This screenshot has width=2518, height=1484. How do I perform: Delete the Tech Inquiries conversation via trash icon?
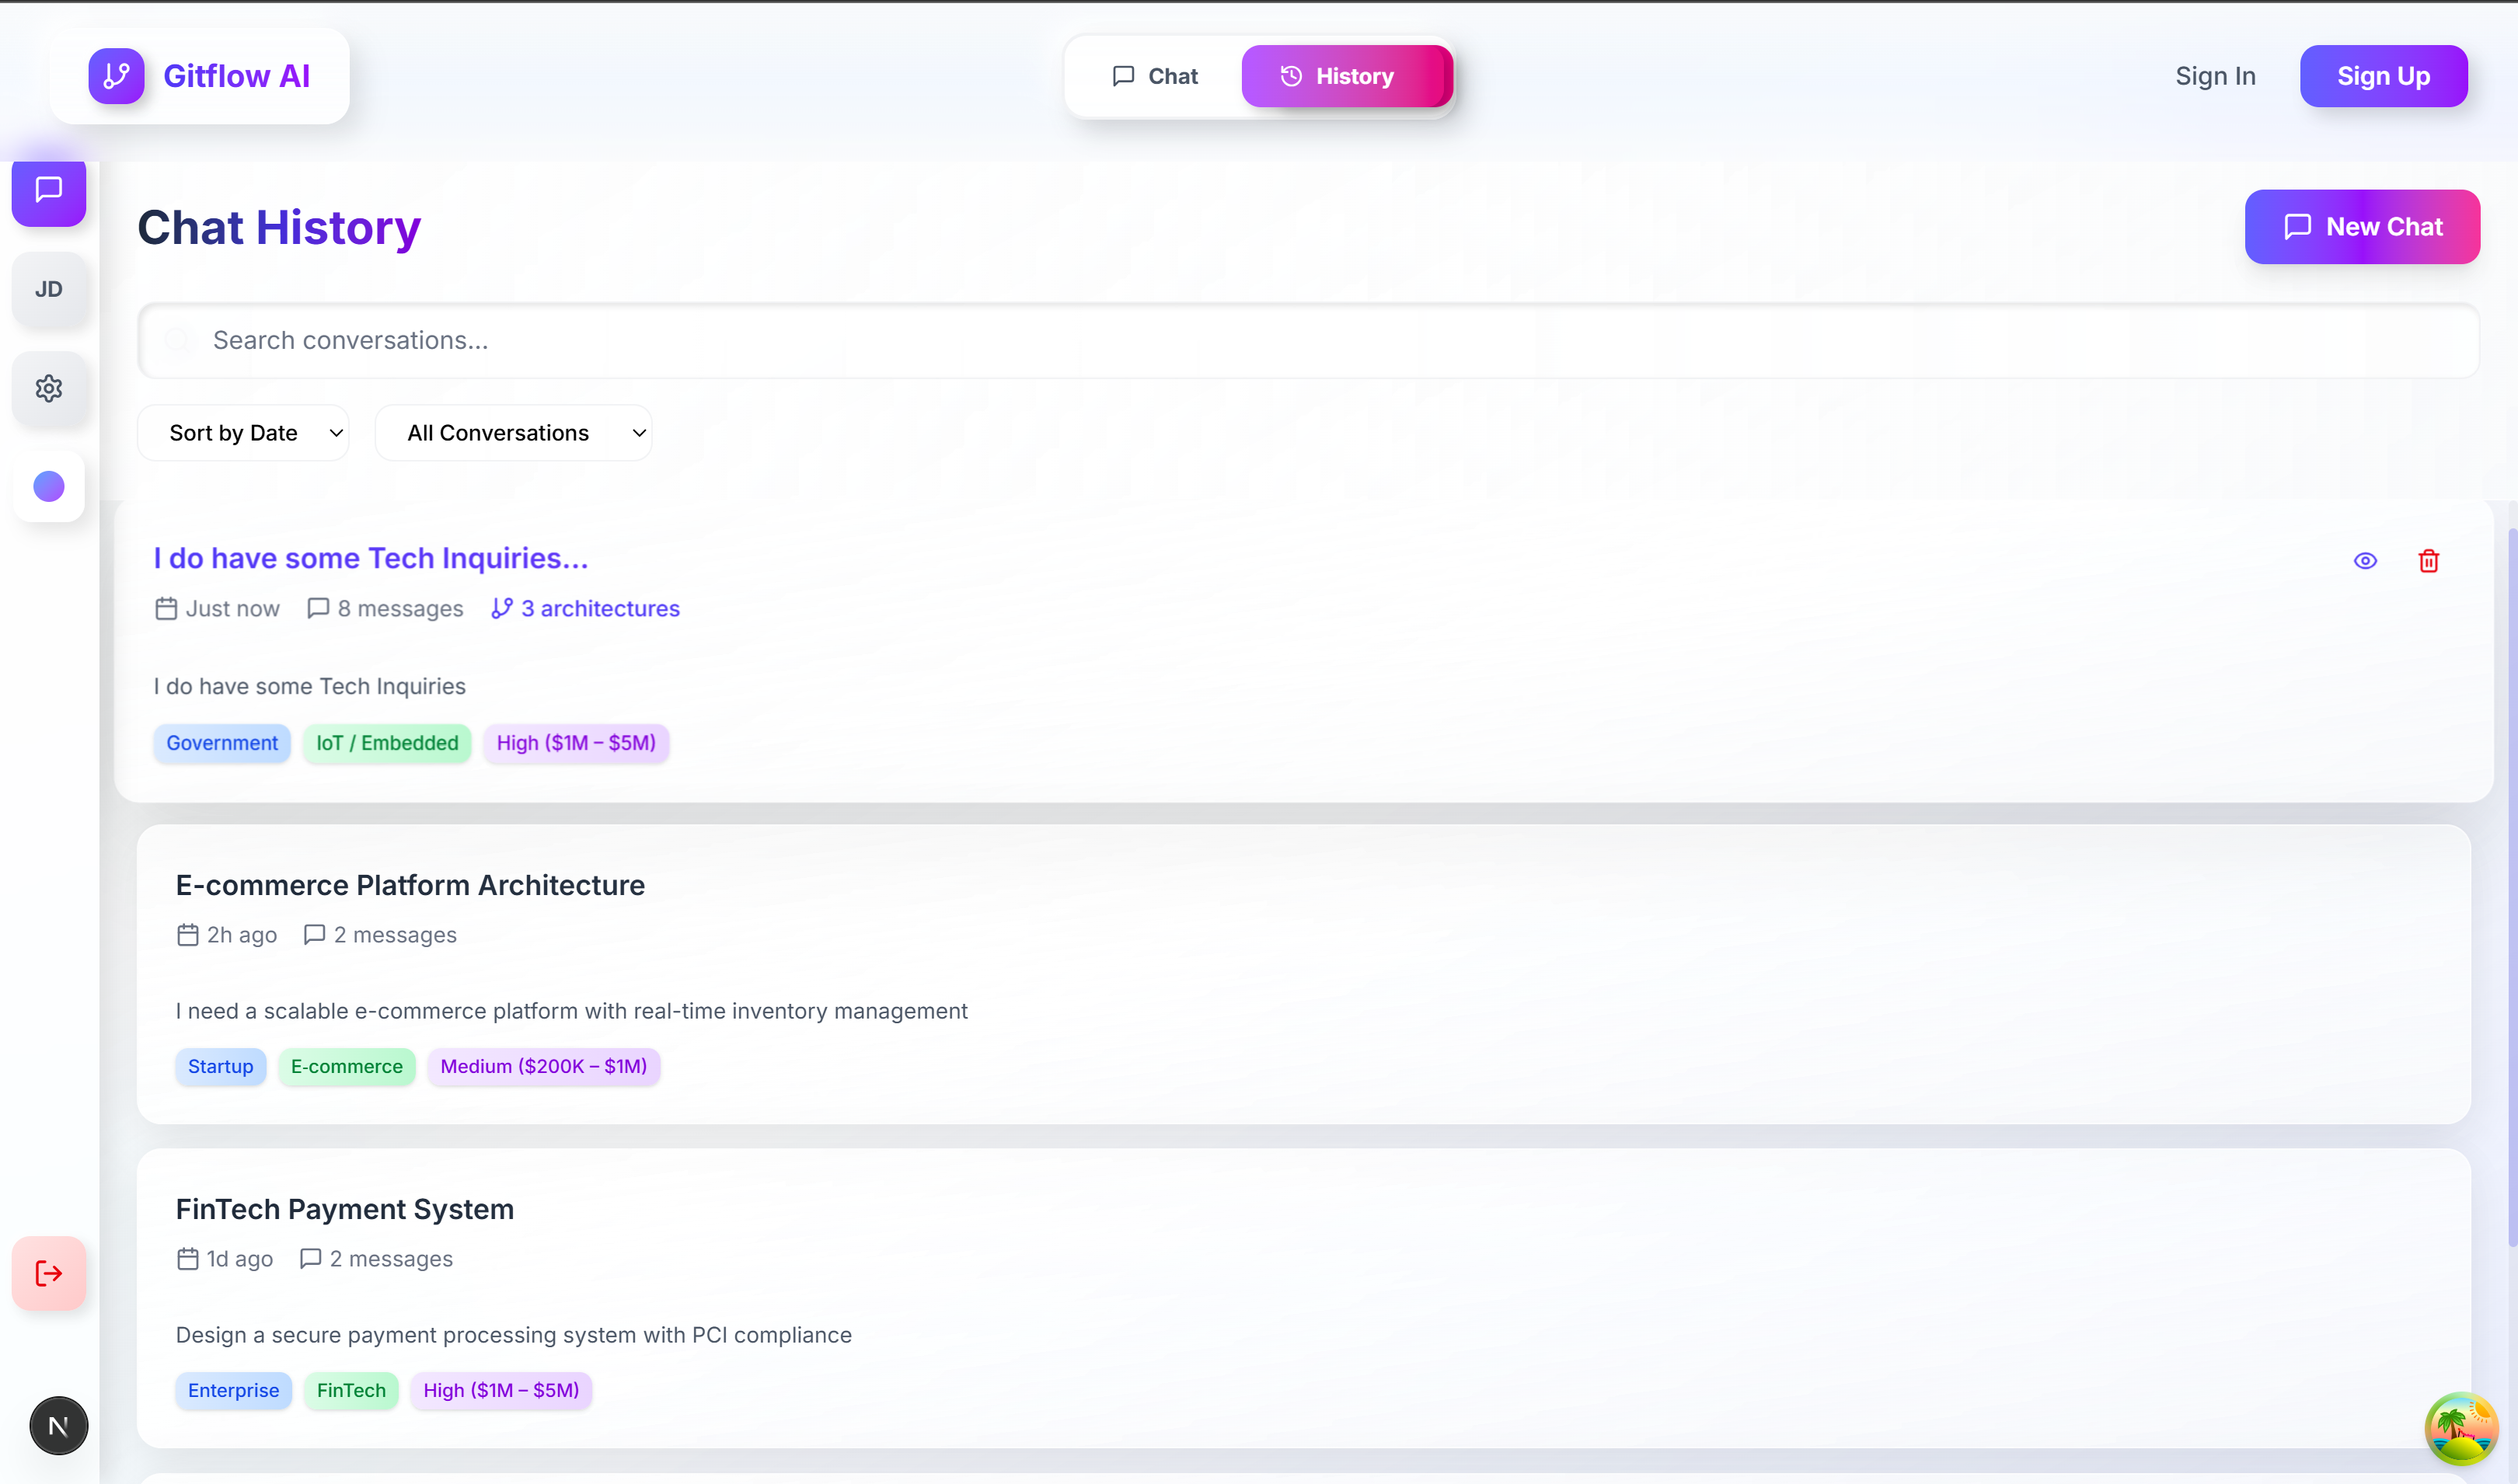point(2428,561)
